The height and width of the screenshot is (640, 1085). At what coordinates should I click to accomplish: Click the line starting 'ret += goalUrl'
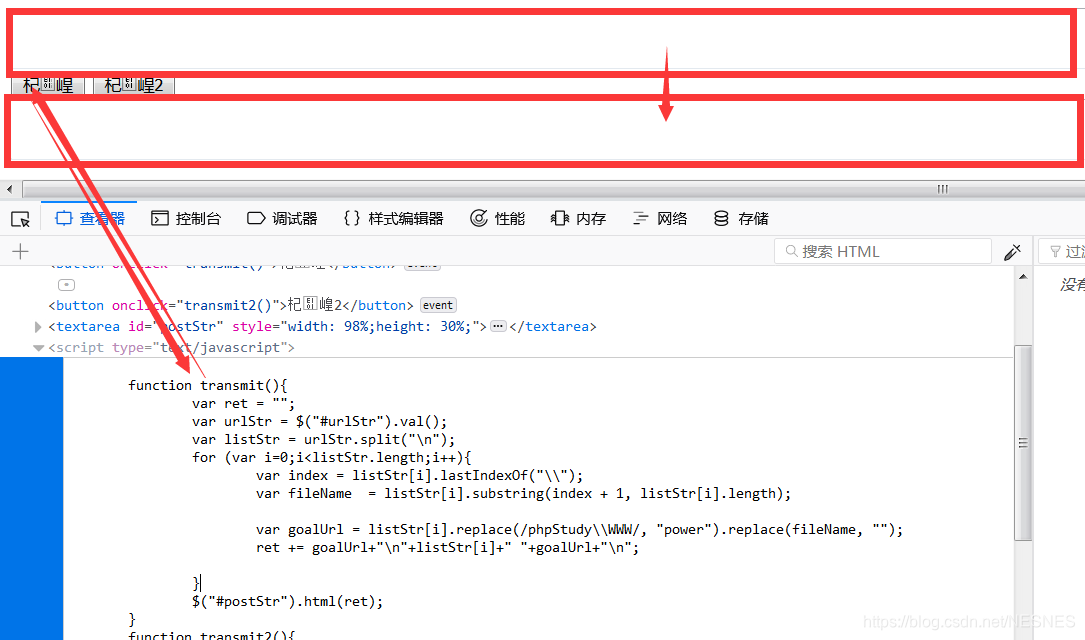[x=448, y=547]
